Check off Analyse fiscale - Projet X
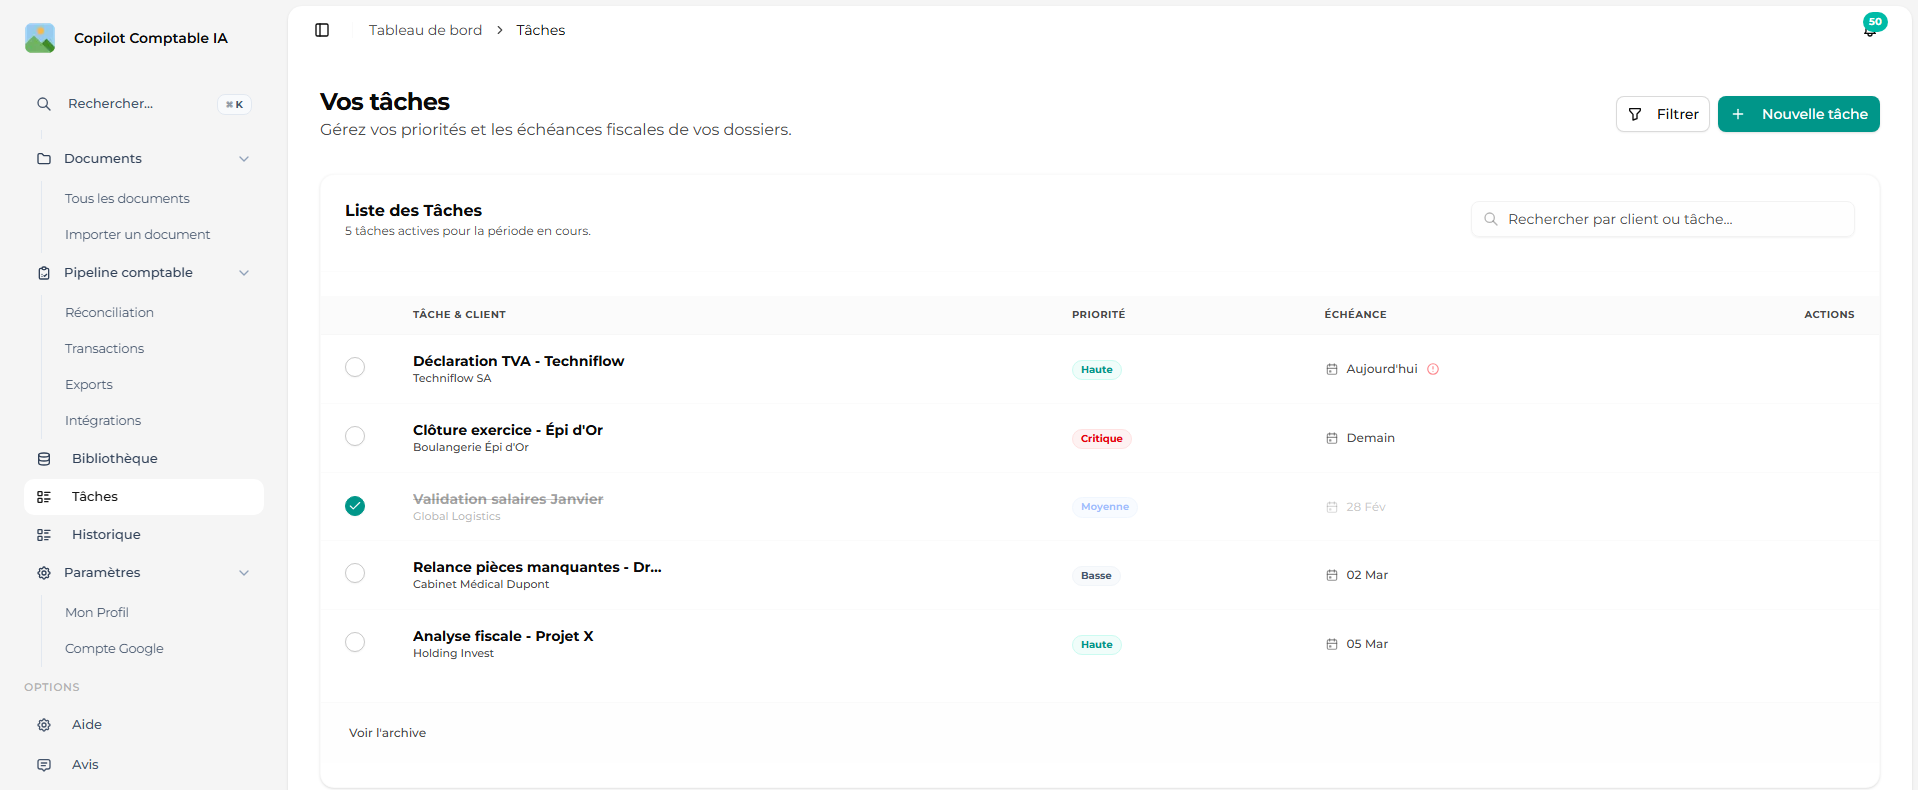 (x=355, y=642)
